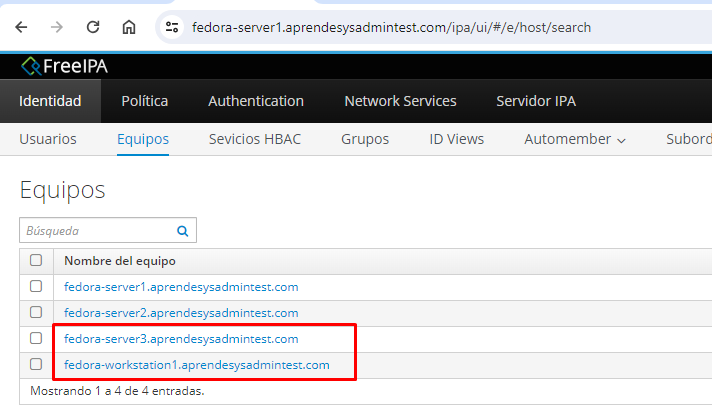Open the fedora-workstation1 host link
This screenshot has height=412, width=712.
click(x=196, y=365)
